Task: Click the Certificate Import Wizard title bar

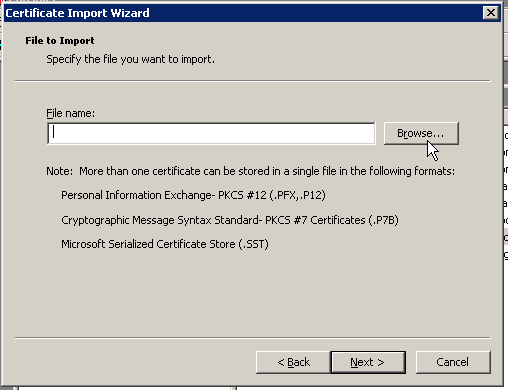Action: pyautogui.click(x=243, y=13)
